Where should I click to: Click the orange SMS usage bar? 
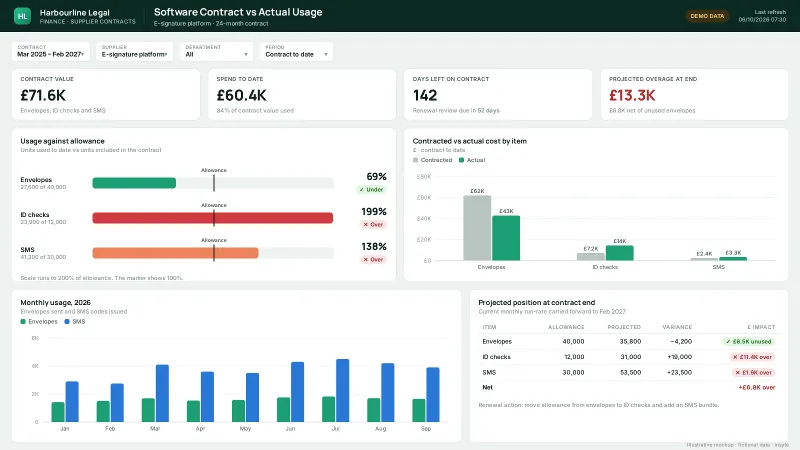176,253
